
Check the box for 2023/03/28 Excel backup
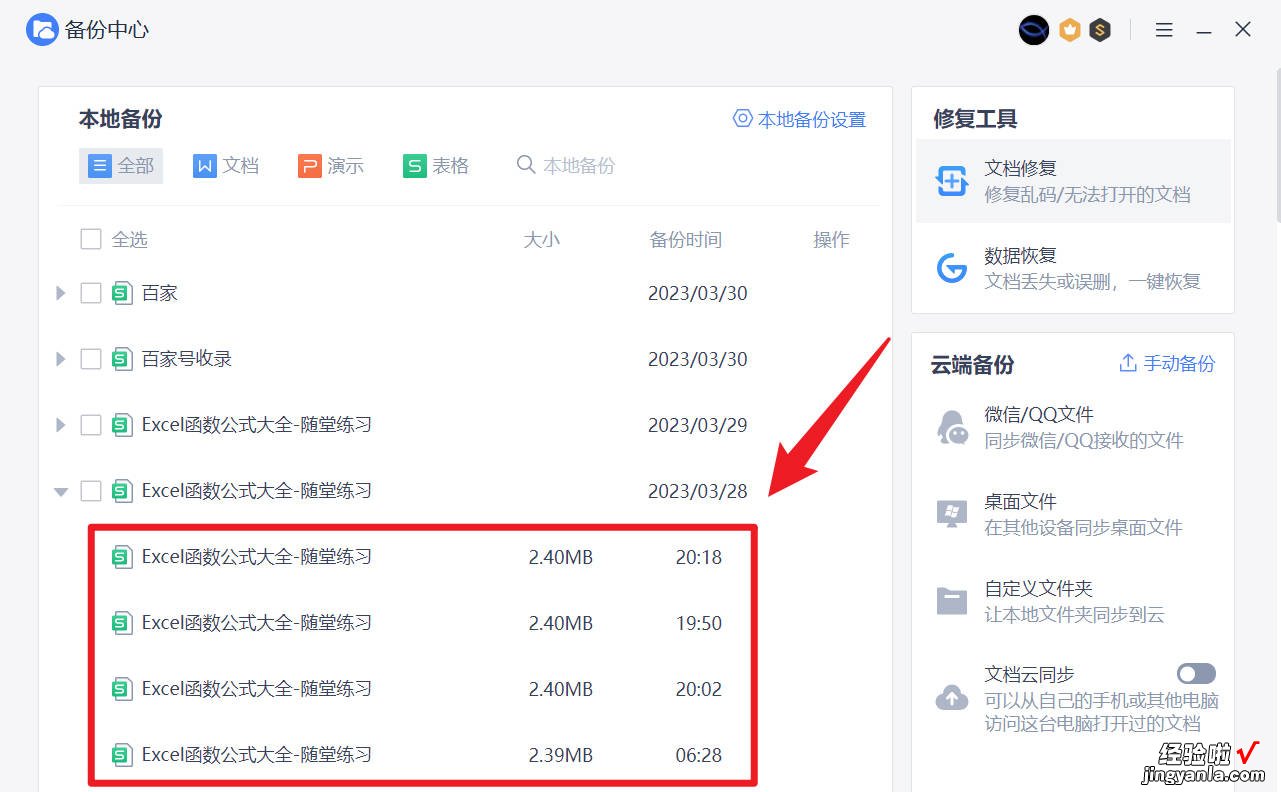[x=91, y=491]
